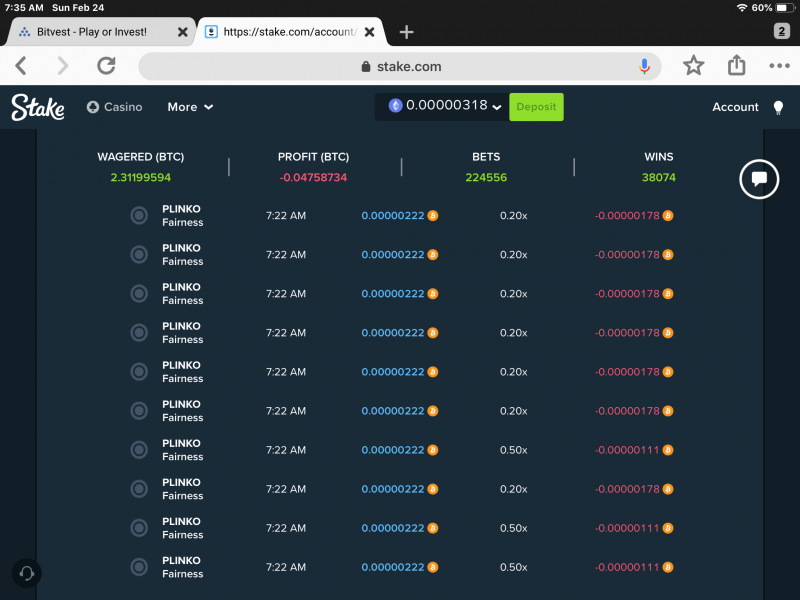This screenshot has width=800, height=600.
Task: Open the chat bubble icon
Action: click(759, 179)
